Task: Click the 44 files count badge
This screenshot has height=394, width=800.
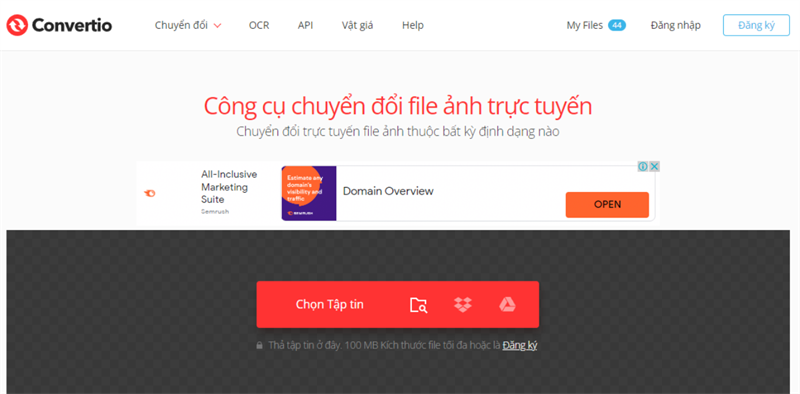Action: pos(617,25)
